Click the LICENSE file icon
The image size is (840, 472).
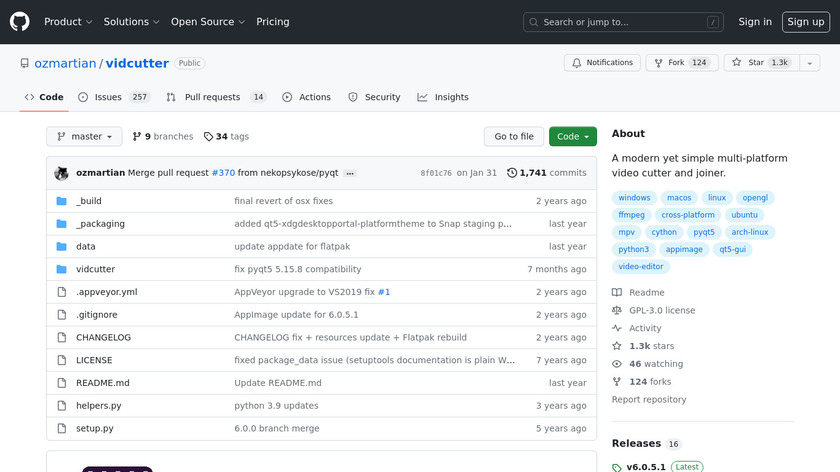62,361
